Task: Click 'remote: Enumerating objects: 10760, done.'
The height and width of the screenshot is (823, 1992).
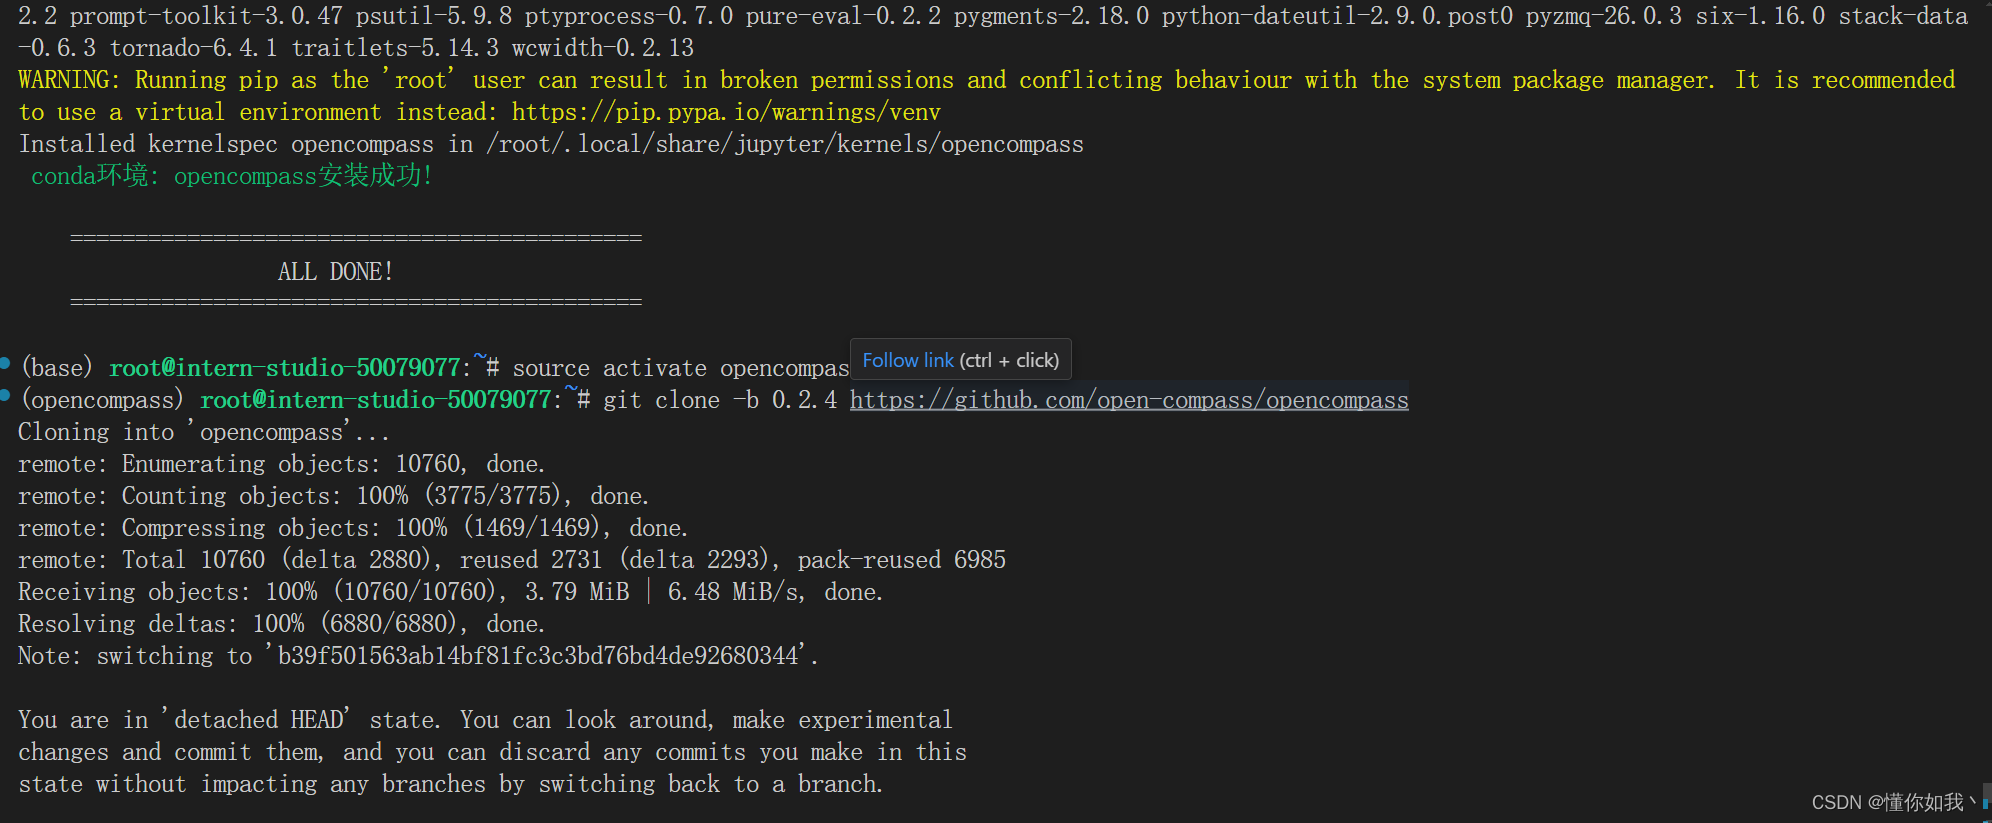Action: 282,464
